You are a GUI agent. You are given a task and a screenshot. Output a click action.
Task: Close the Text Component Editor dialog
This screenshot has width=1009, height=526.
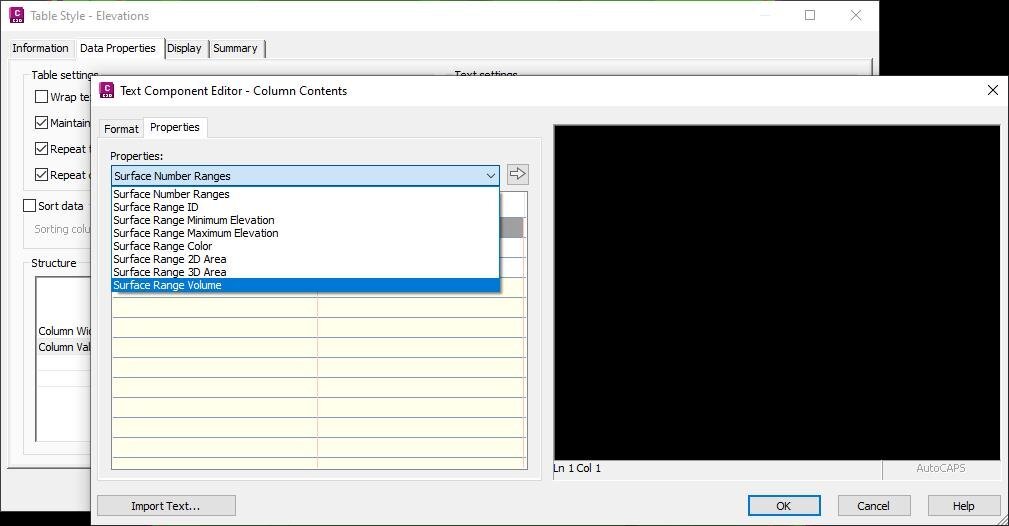pos(992,90)
